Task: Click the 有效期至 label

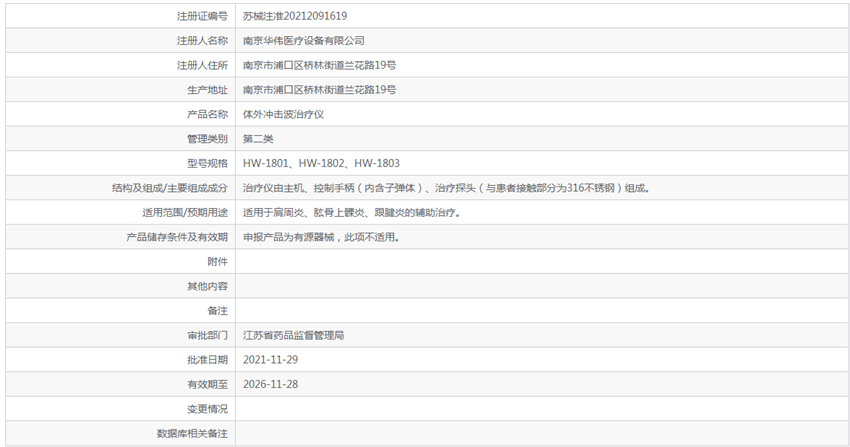Action: click(208, 385)
